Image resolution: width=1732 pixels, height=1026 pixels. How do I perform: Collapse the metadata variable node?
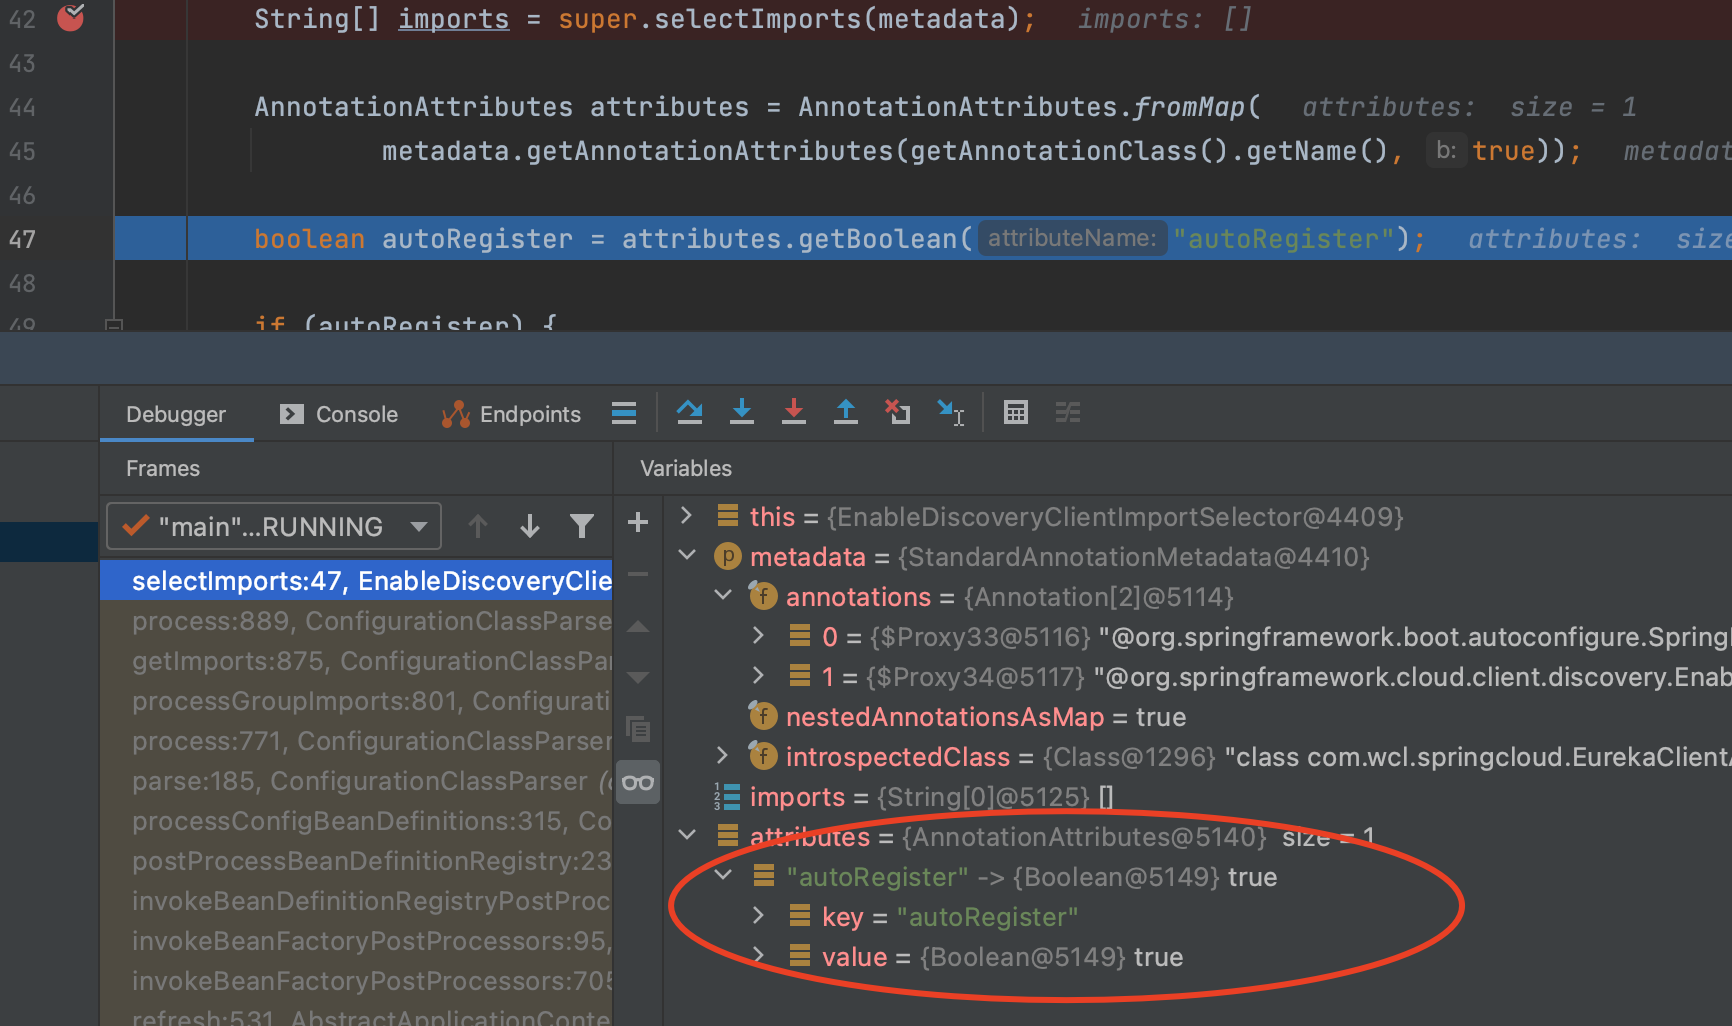click(x=686, y=556)
